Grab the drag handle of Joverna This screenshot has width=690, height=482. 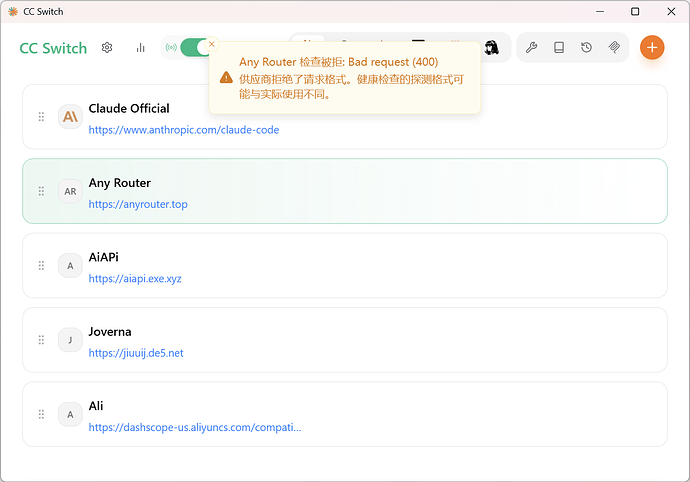click(x=41, y=340)
